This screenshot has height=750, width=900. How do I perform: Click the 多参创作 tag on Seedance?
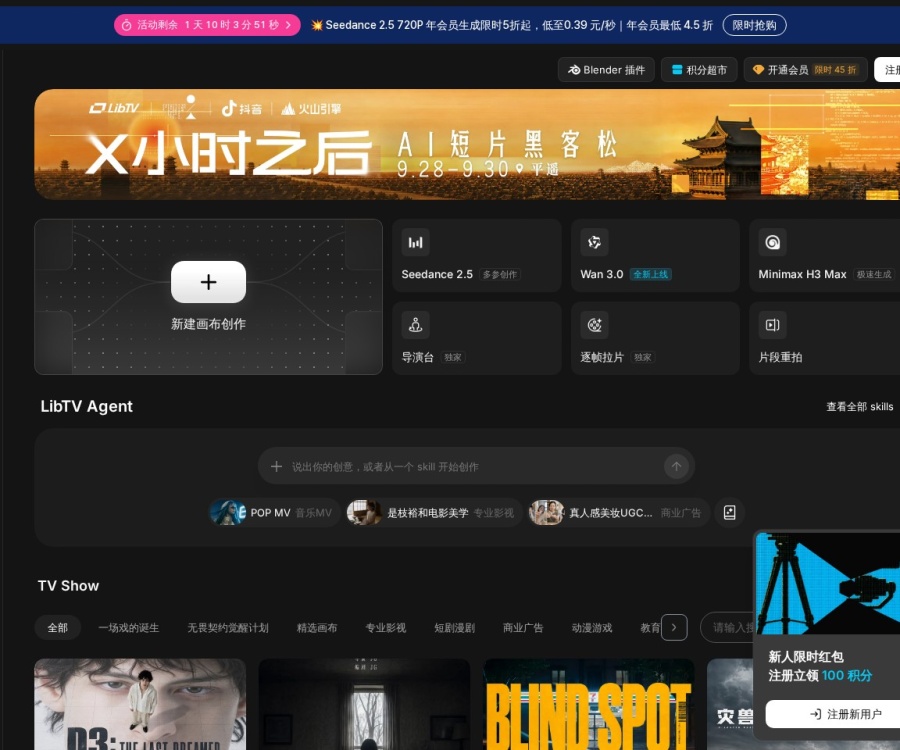pos(500,275)
